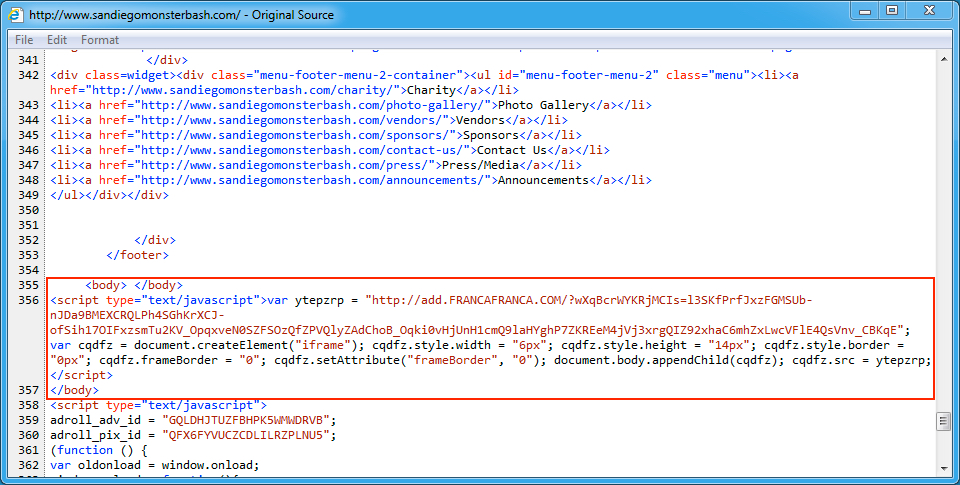Click the adroll_adv_id value on line 359

click(246, 420)
